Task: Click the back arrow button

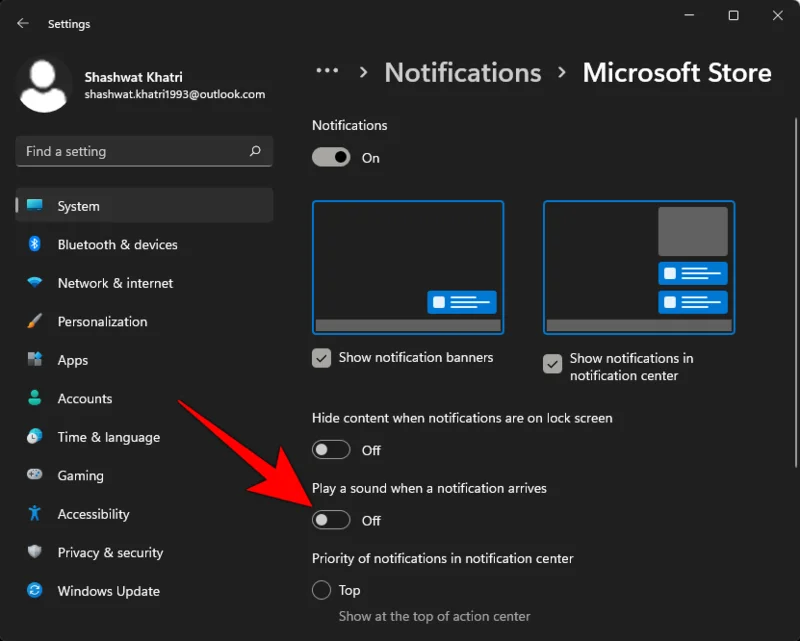Action: [x=22, y=23]
